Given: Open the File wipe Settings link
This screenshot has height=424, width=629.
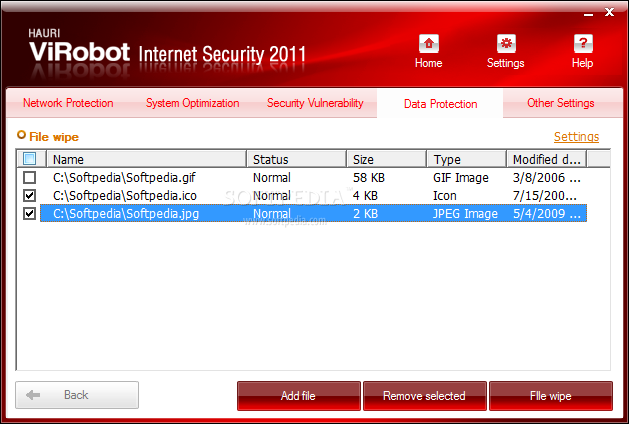Looking at the screenshot, I should (x=576, y=137).
